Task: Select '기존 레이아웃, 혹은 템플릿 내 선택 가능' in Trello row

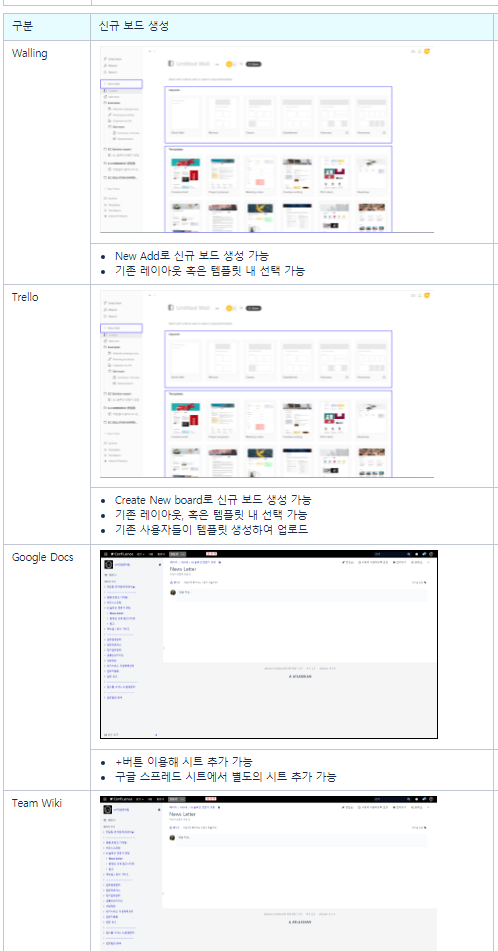Action: tap(211, 515)
